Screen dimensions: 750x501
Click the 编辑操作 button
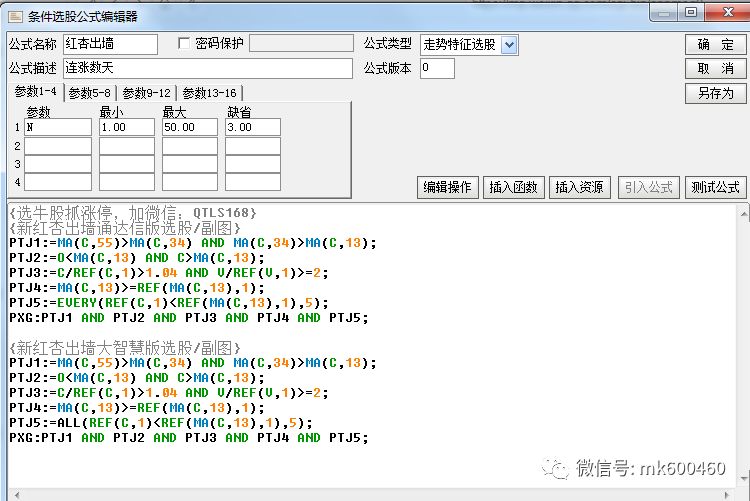[x=447, y=187]
